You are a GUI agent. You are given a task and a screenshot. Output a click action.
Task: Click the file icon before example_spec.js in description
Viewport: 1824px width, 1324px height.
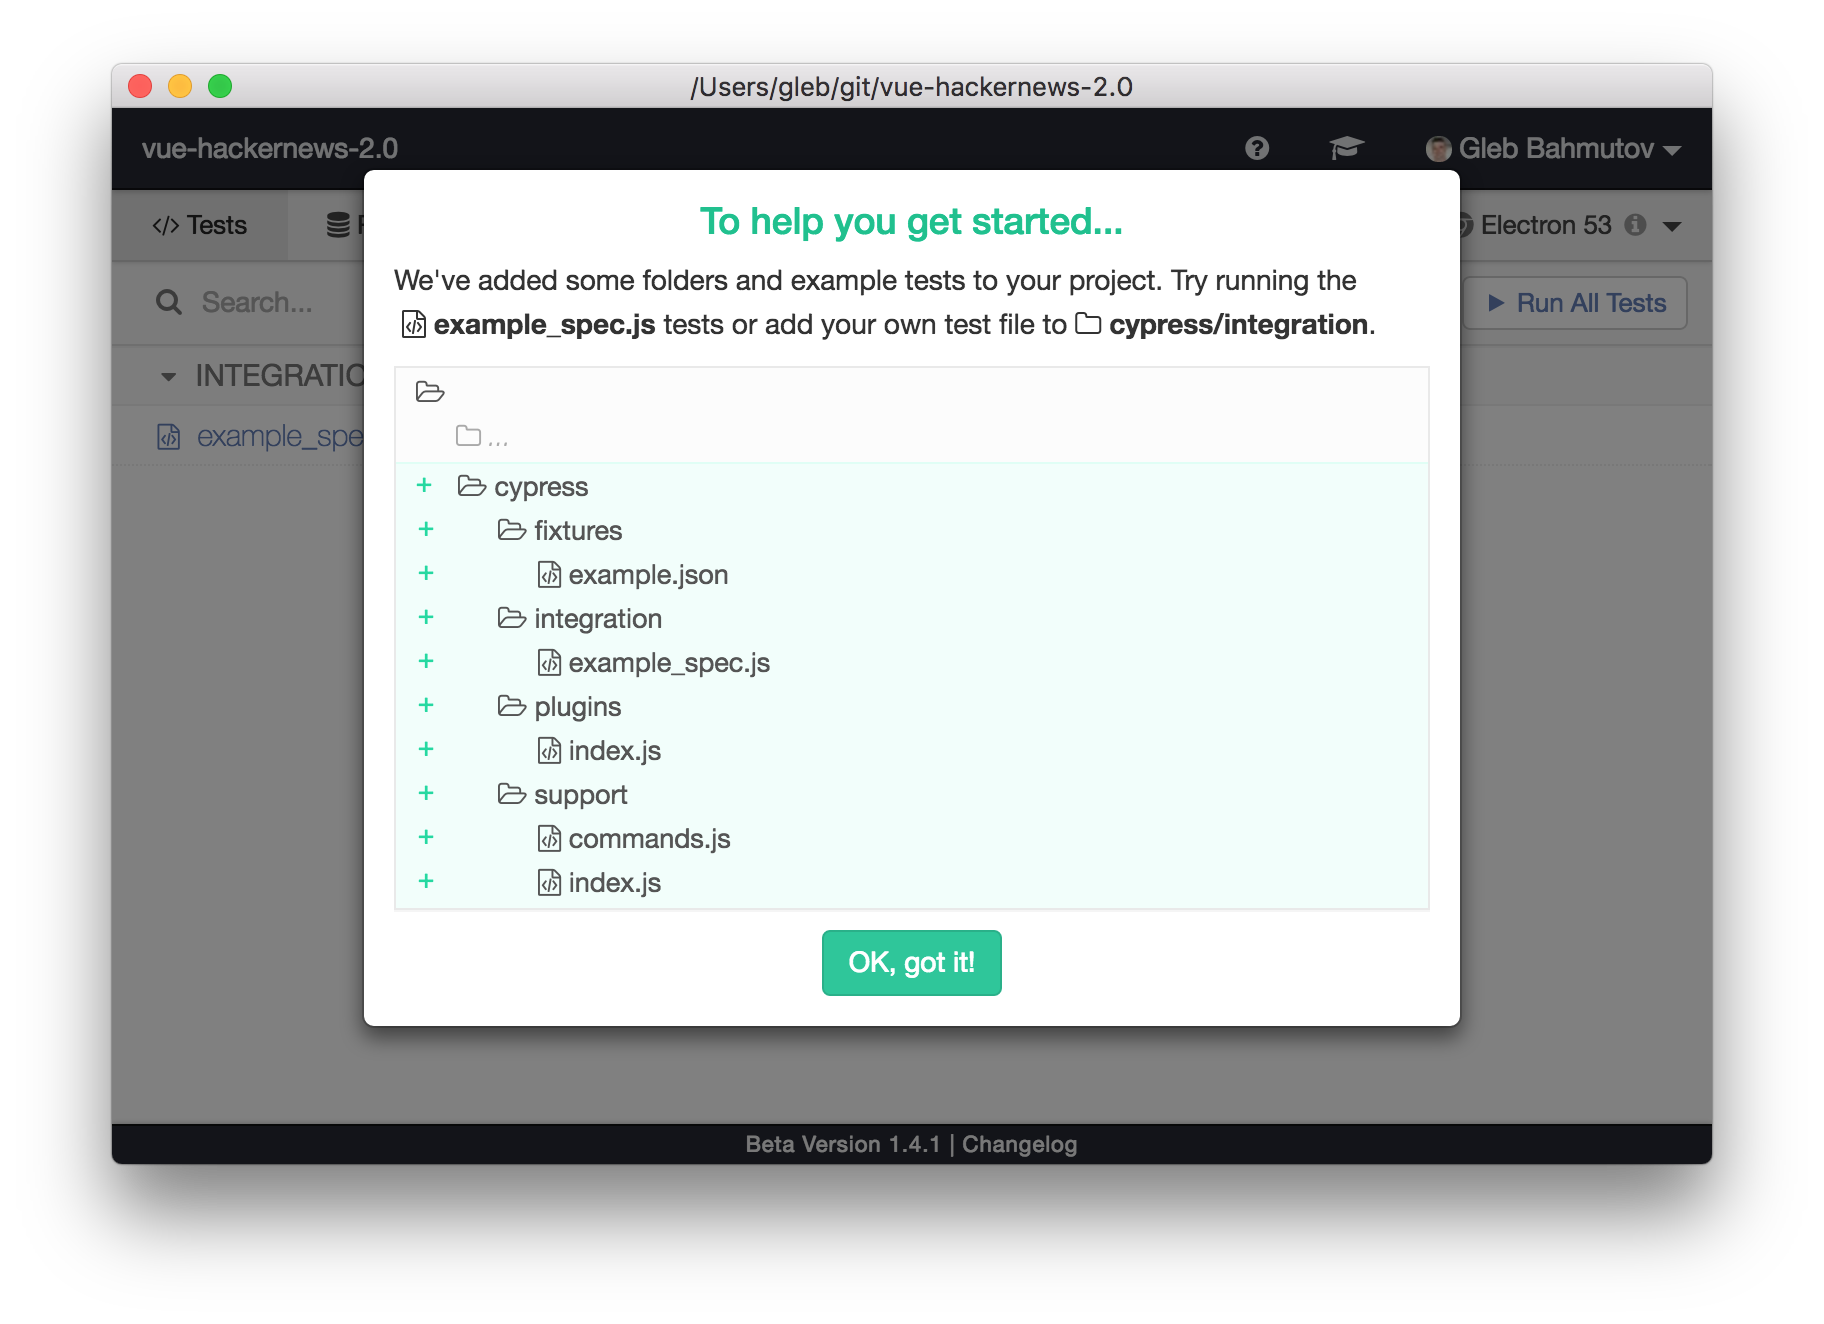(x=413, y=324)
